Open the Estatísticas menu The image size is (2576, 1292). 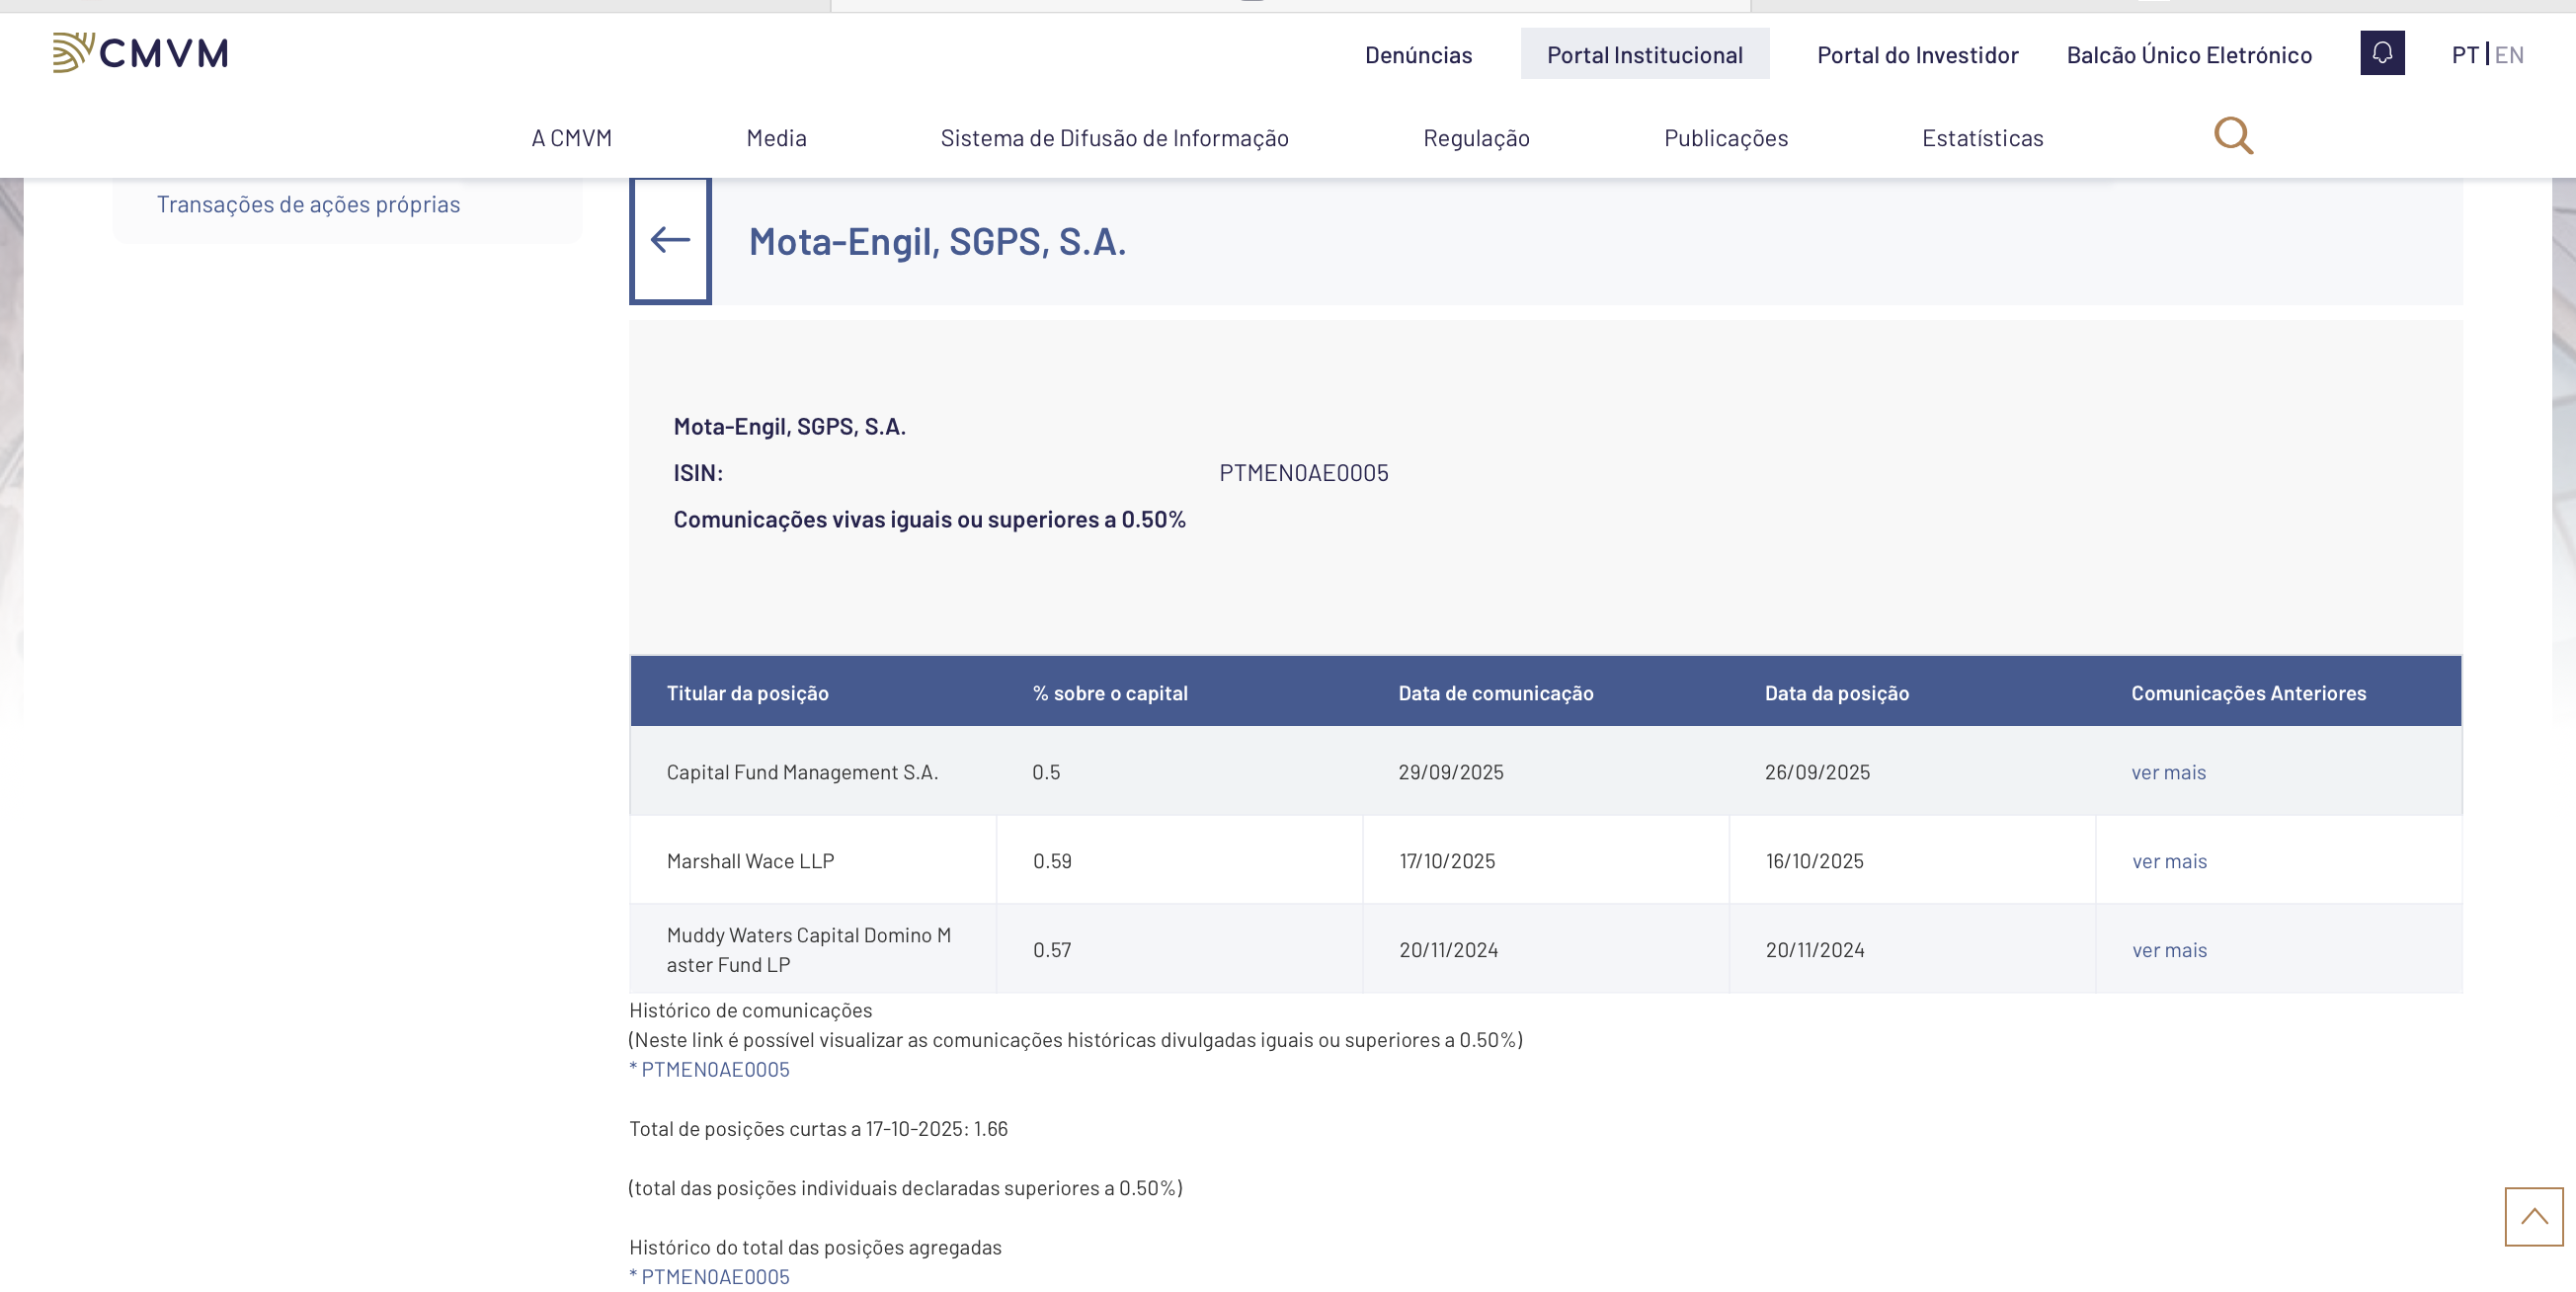tap(1982, 138)
